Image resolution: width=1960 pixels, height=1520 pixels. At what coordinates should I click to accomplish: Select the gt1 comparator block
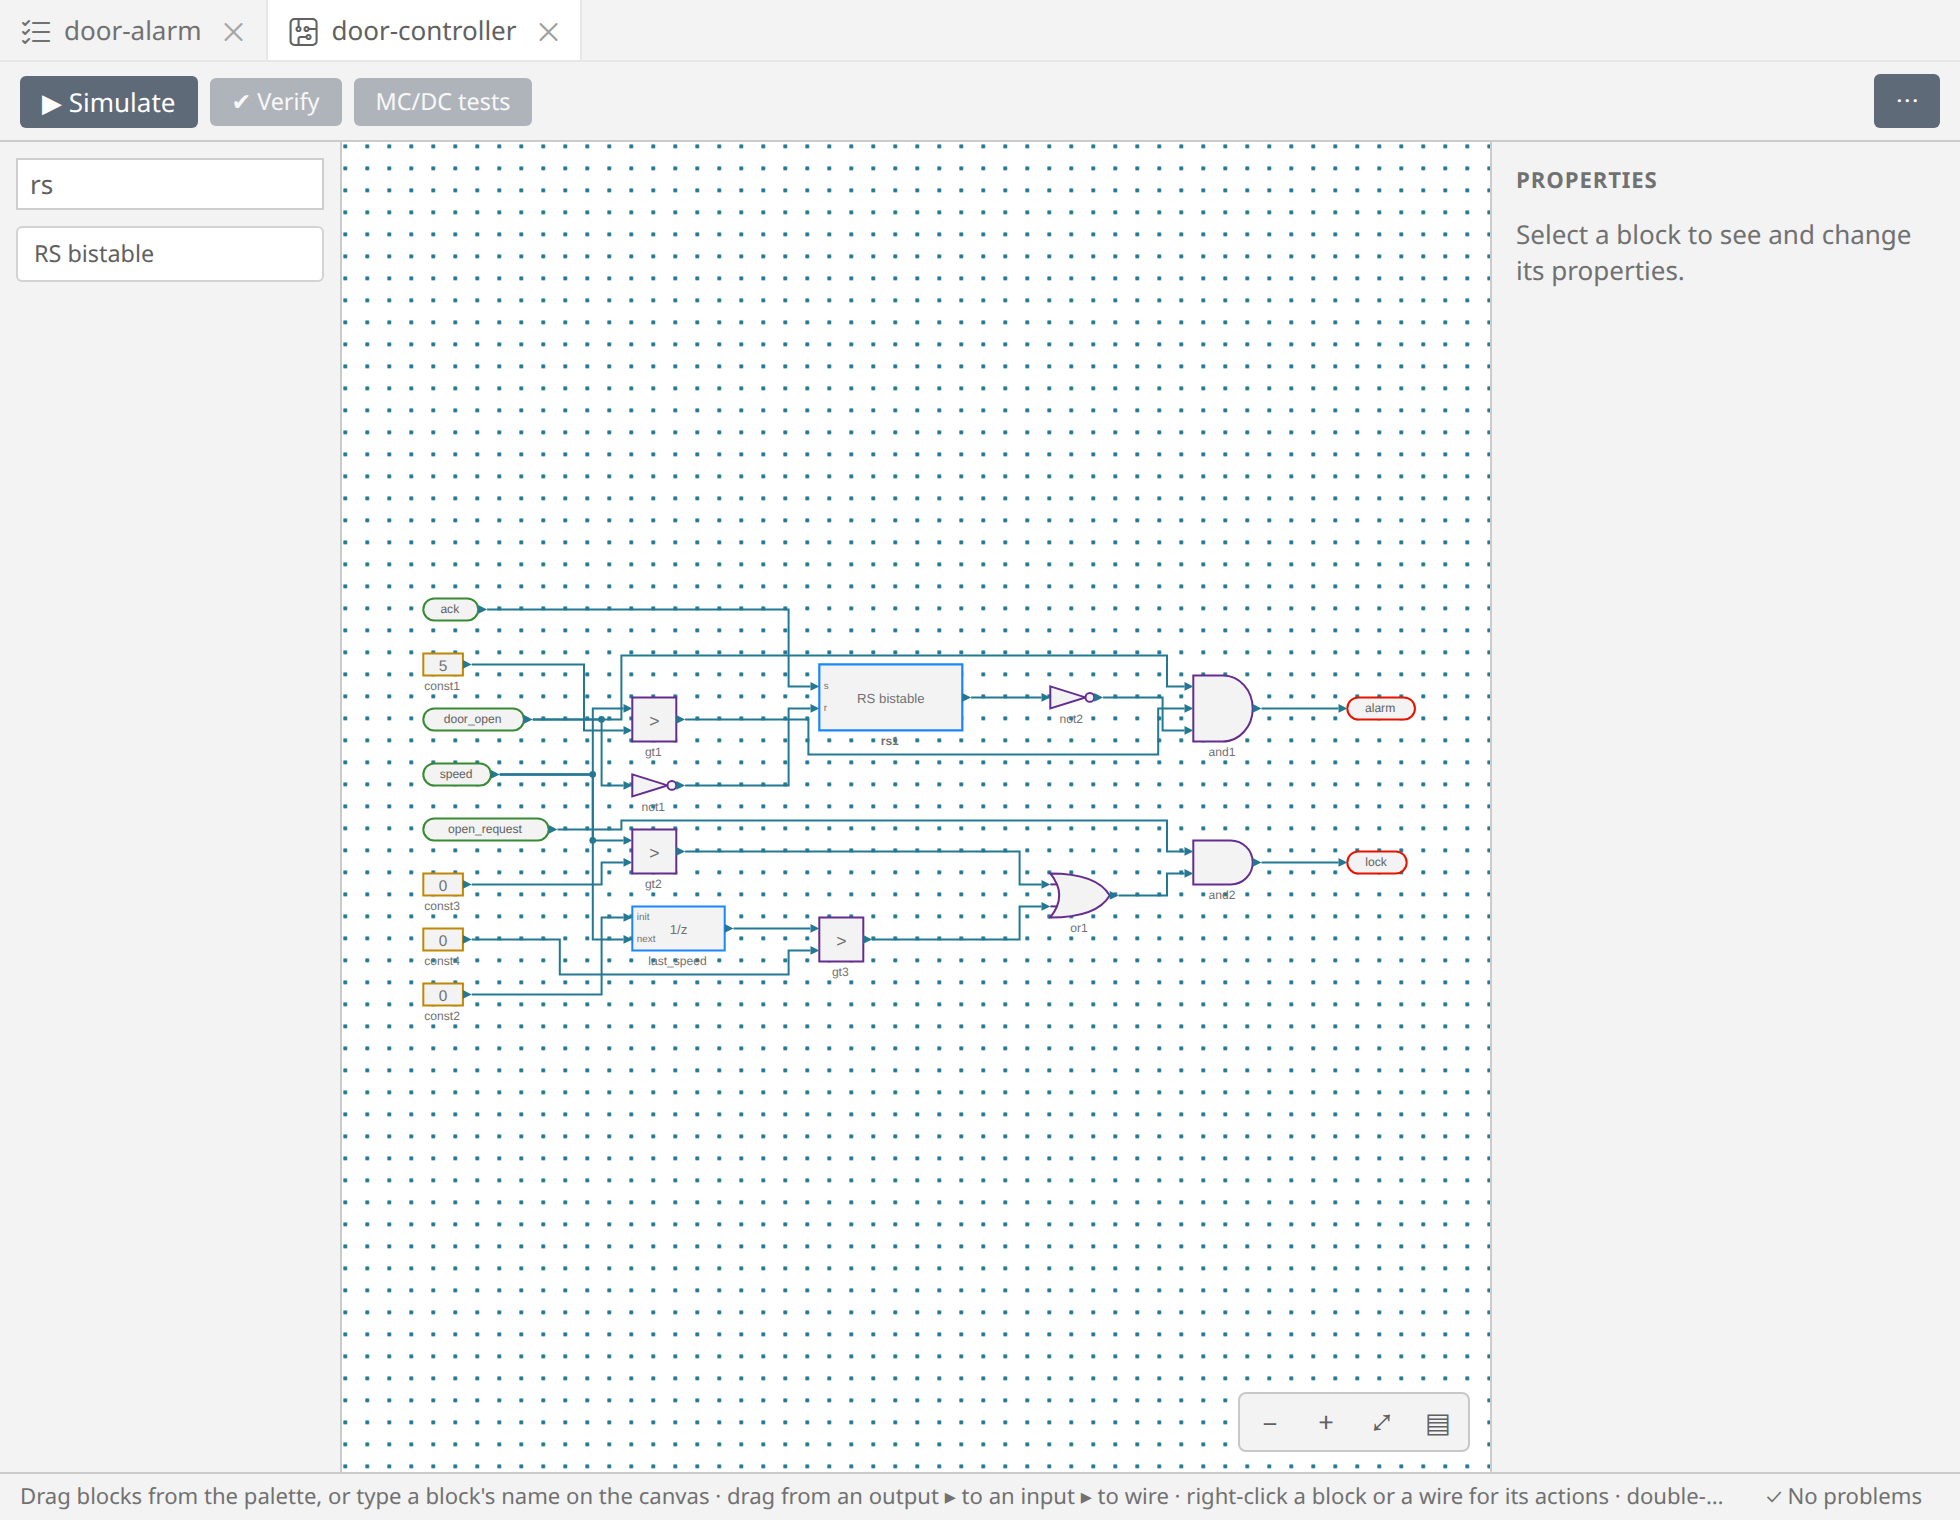(654, 720)
